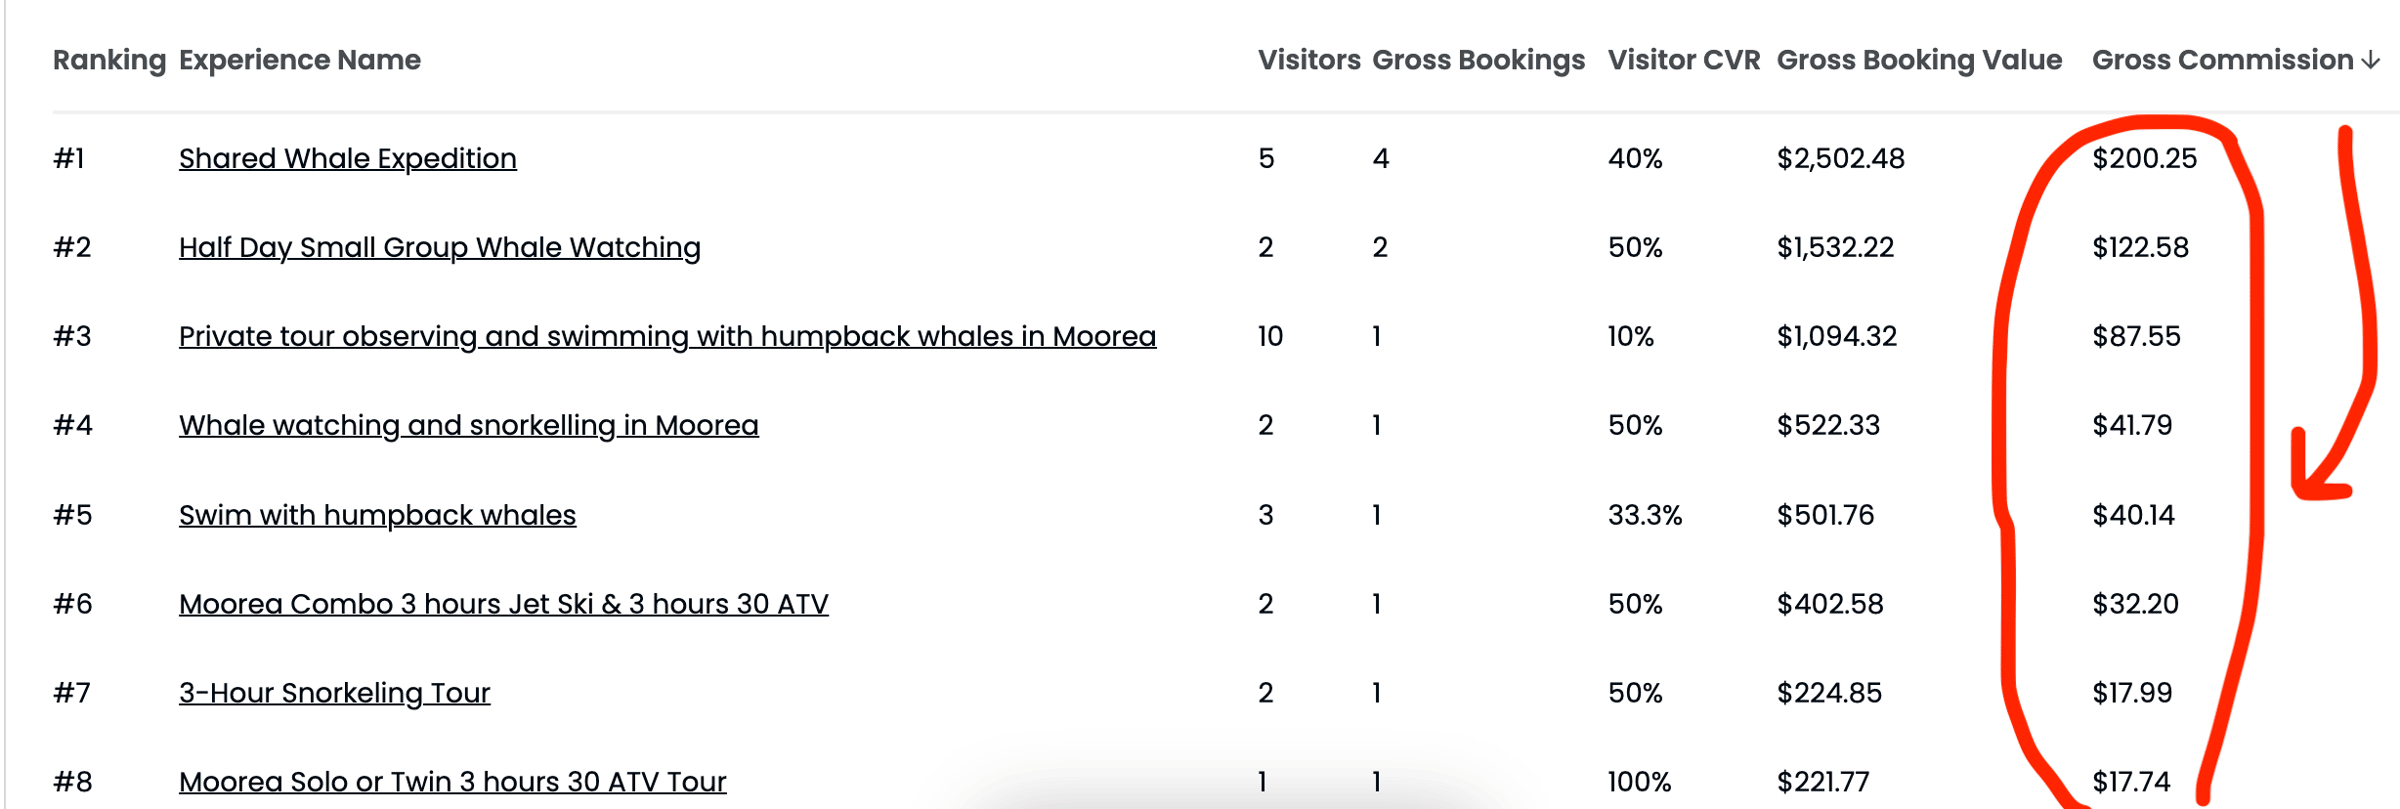Sort by Visitors column header

pos(1308,60)
